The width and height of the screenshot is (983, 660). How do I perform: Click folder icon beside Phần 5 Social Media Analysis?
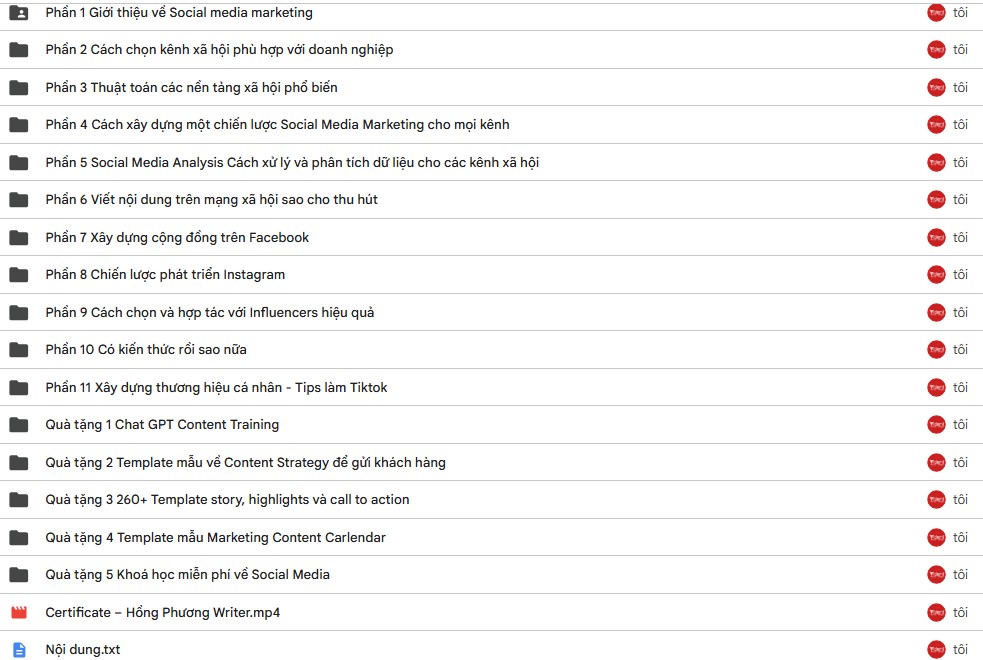(19, 162)
